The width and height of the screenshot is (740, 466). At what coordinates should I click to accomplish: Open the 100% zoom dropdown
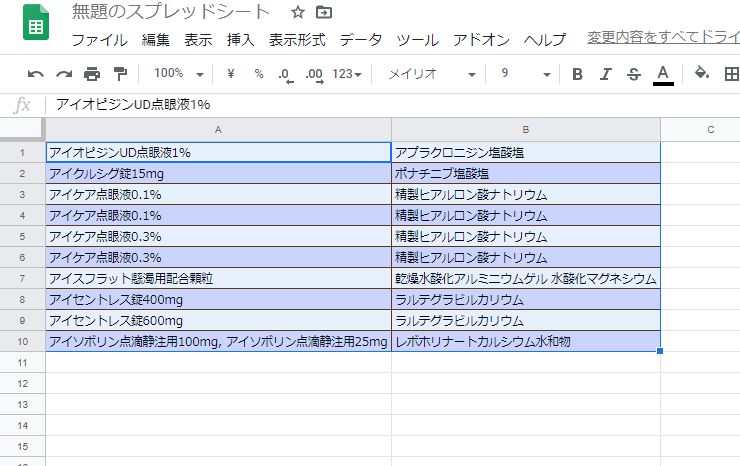point(178,74)
